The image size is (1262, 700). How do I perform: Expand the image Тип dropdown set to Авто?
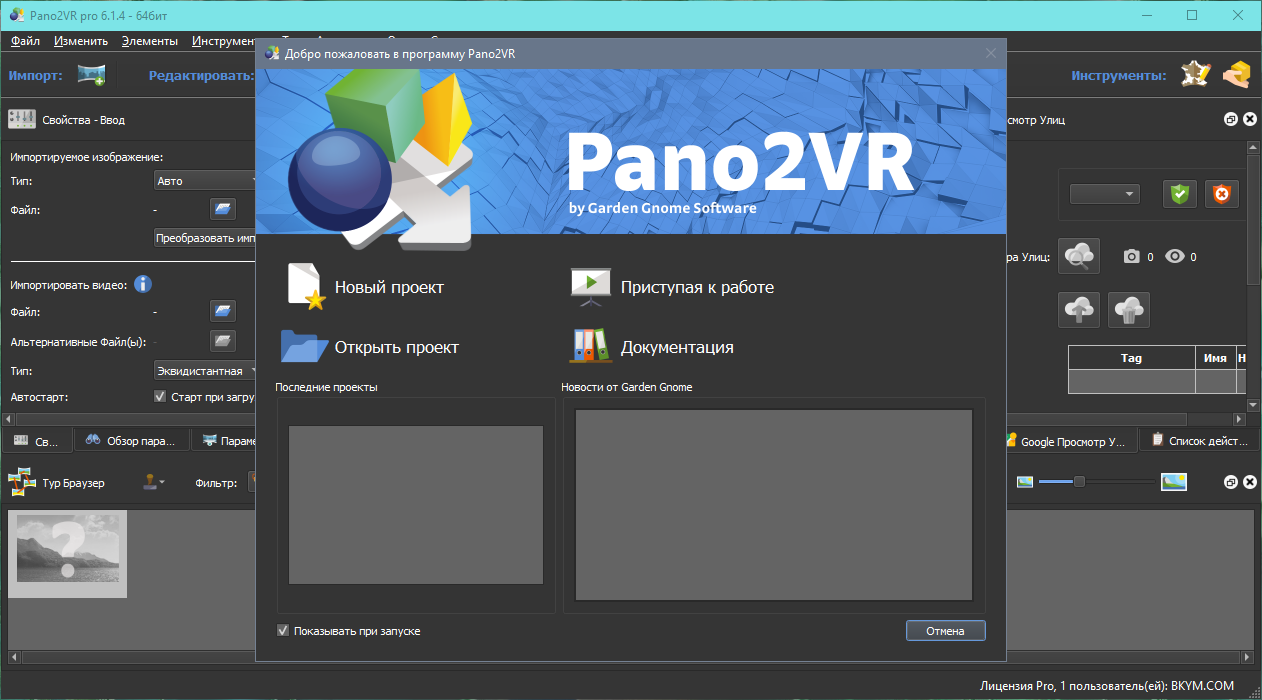pos(205,181)
